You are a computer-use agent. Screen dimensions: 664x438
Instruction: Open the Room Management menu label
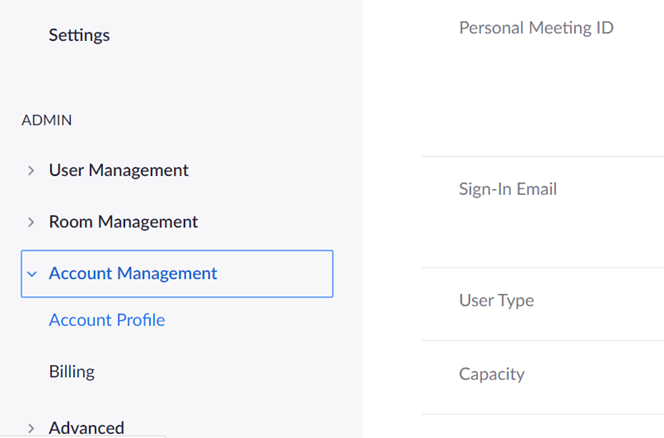(123, 222)
